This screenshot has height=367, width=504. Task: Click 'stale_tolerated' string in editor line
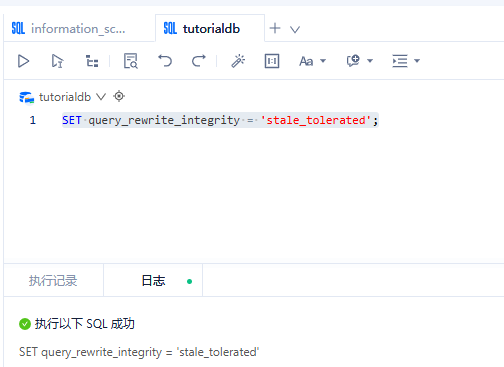point(316,120)
